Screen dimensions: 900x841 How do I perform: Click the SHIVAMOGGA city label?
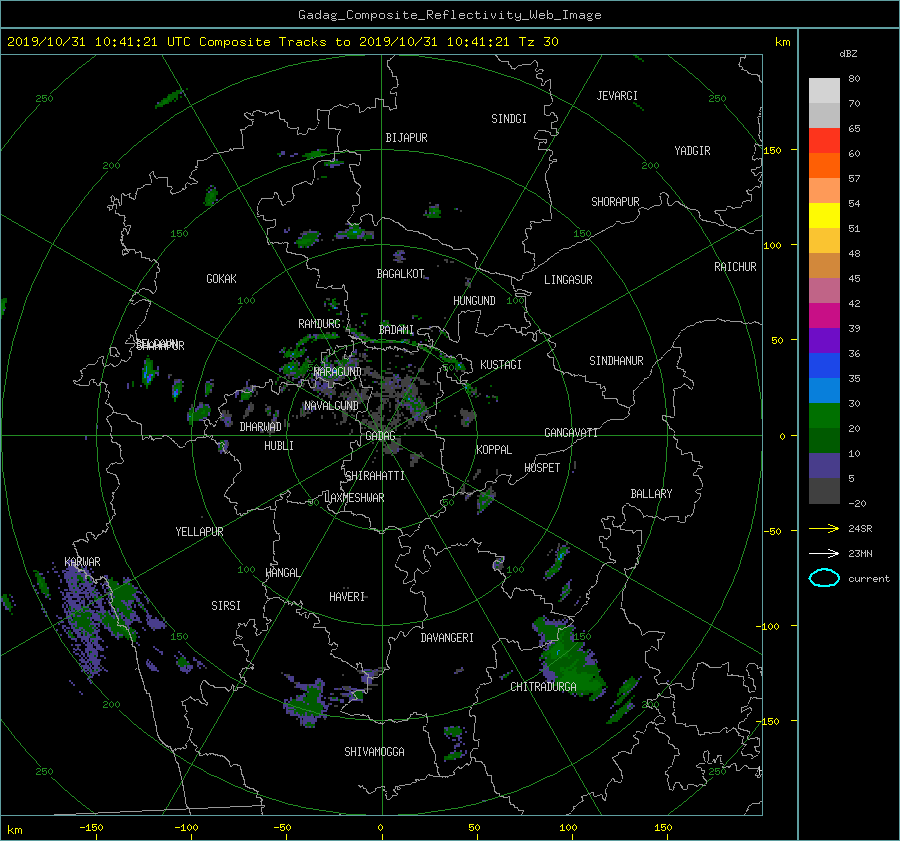(x=374, y=751)
